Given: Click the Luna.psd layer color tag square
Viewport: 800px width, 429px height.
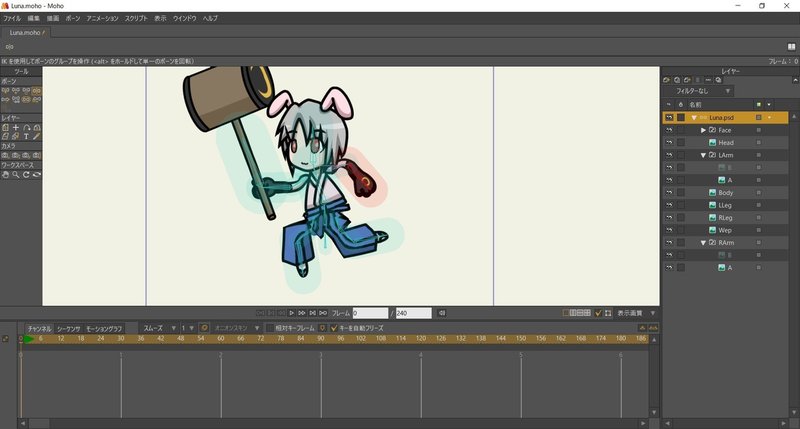Looking at the screenshot, I should [759, 117].
